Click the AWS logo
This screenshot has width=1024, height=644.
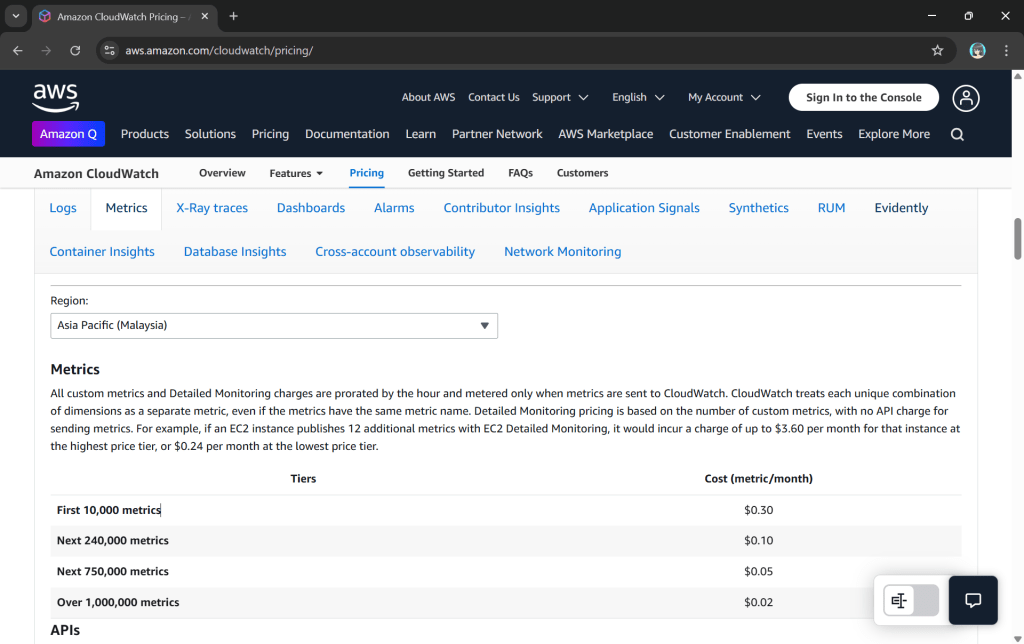[55, 97]
